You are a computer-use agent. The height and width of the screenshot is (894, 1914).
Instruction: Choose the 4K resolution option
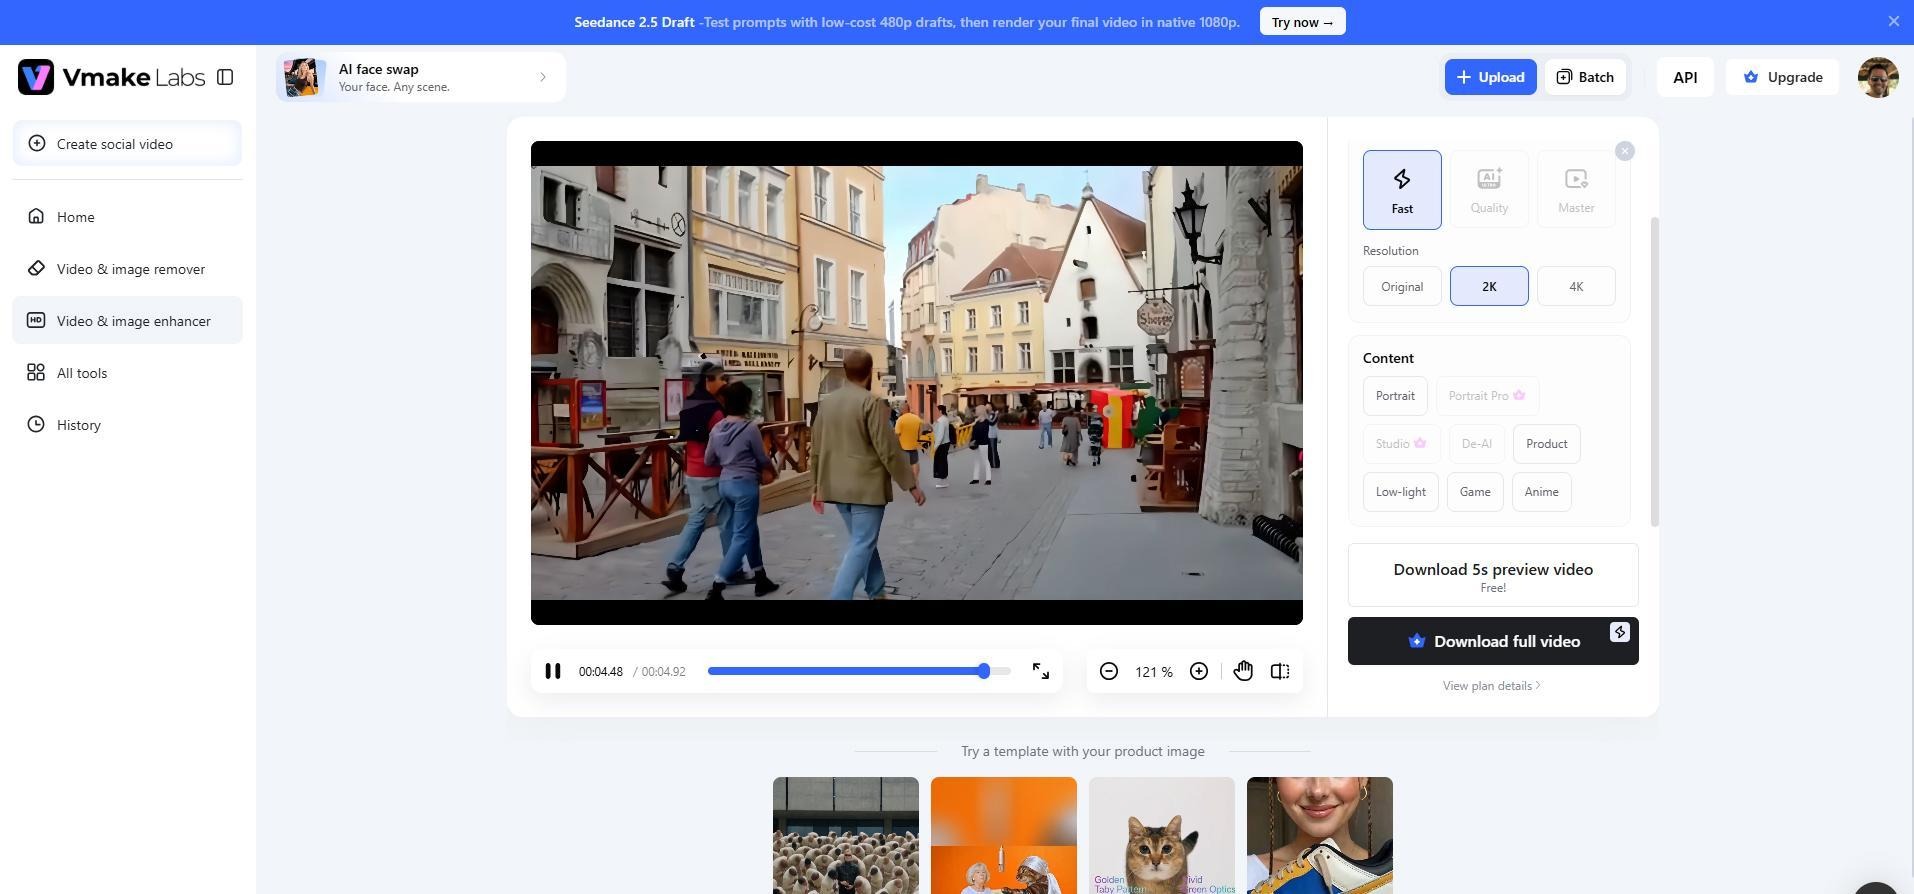pyautogui.click(x=1575, y=286)
